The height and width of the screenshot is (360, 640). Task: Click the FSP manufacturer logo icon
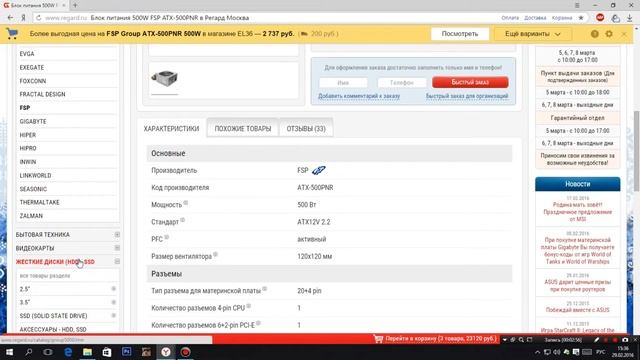coord(318,170)
